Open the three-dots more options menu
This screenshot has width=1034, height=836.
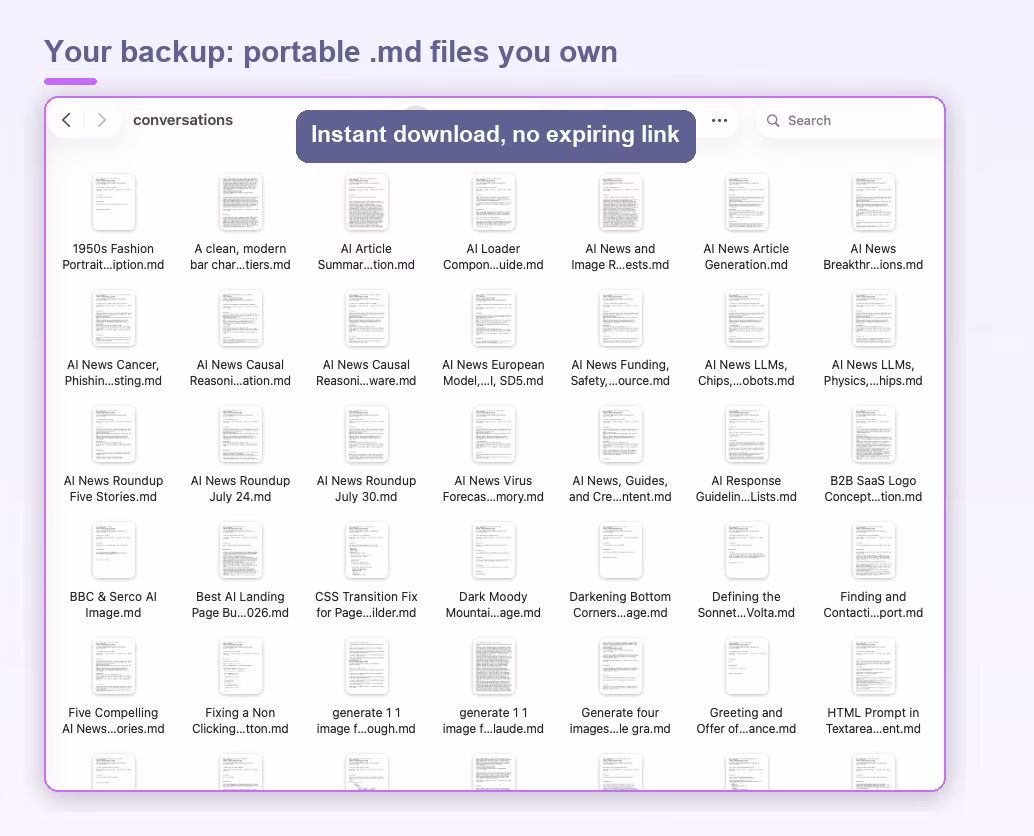[719, 120]
